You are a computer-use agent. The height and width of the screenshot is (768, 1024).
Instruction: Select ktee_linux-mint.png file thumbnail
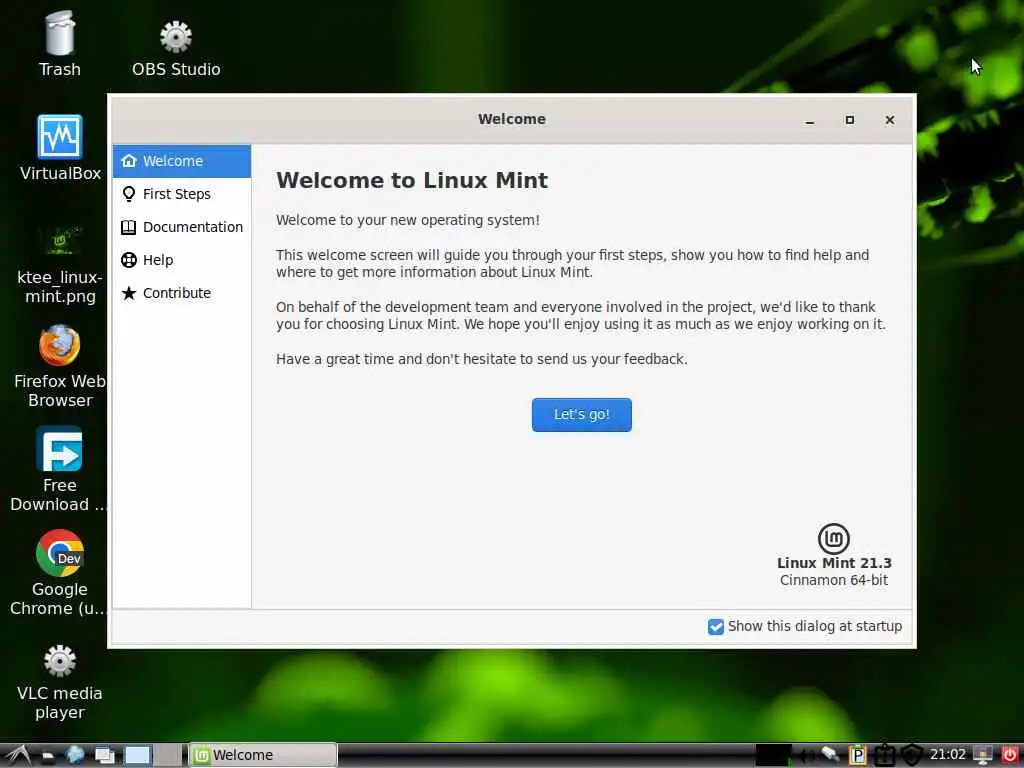click(x=60, y=263)
